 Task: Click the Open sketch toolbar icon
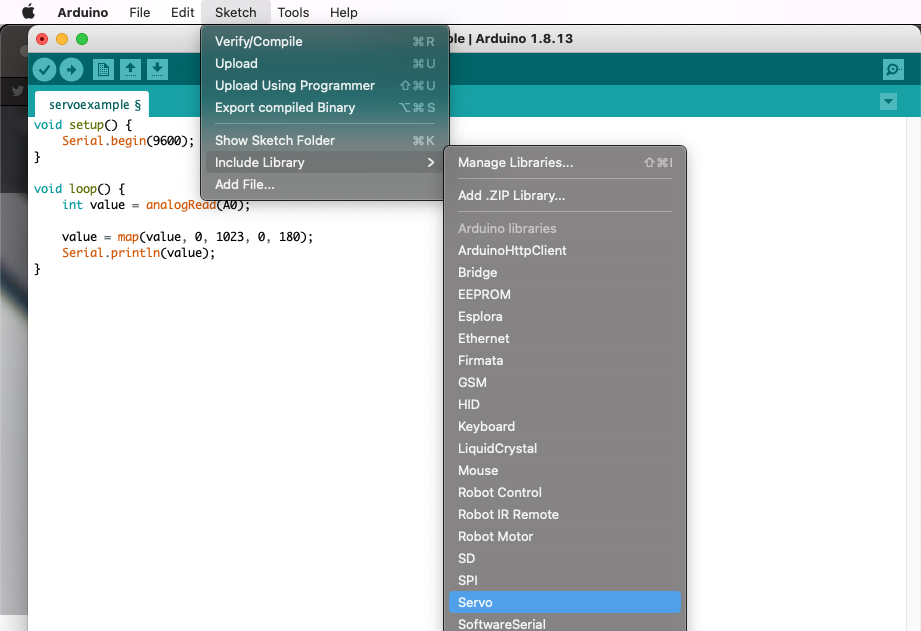point(130,69)
